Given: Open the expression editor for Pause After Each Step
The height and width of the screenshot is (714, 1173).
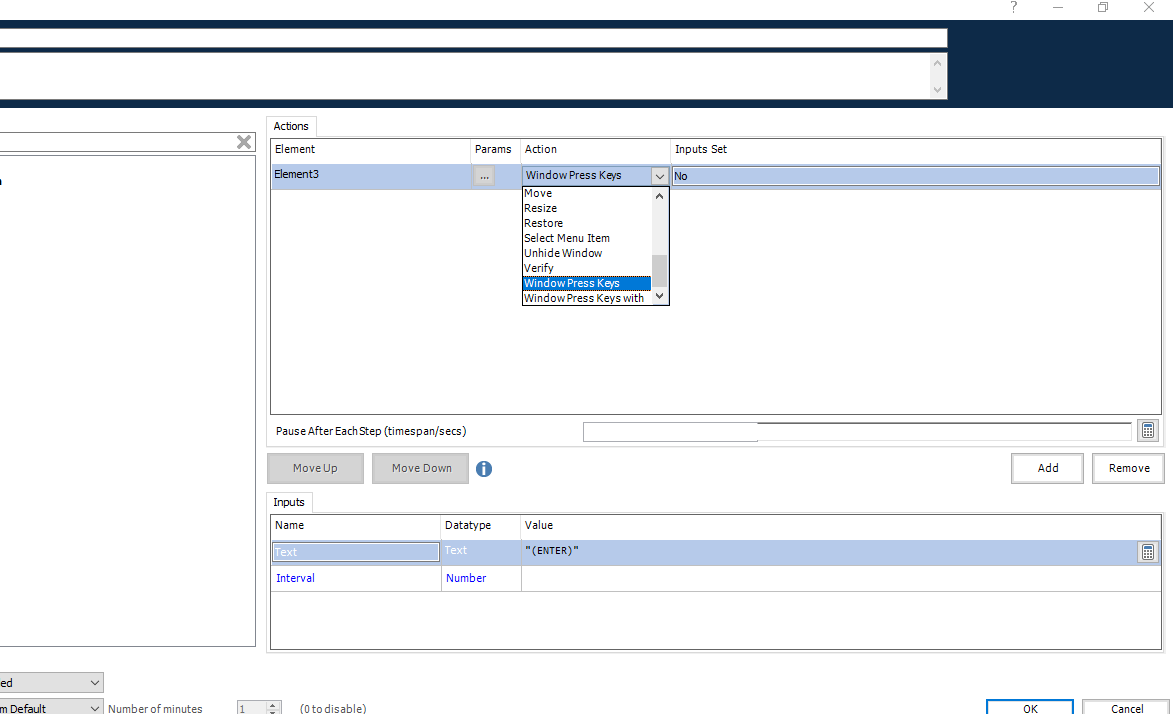Looking at the screenshot, I should click(x=1148, y=430).
